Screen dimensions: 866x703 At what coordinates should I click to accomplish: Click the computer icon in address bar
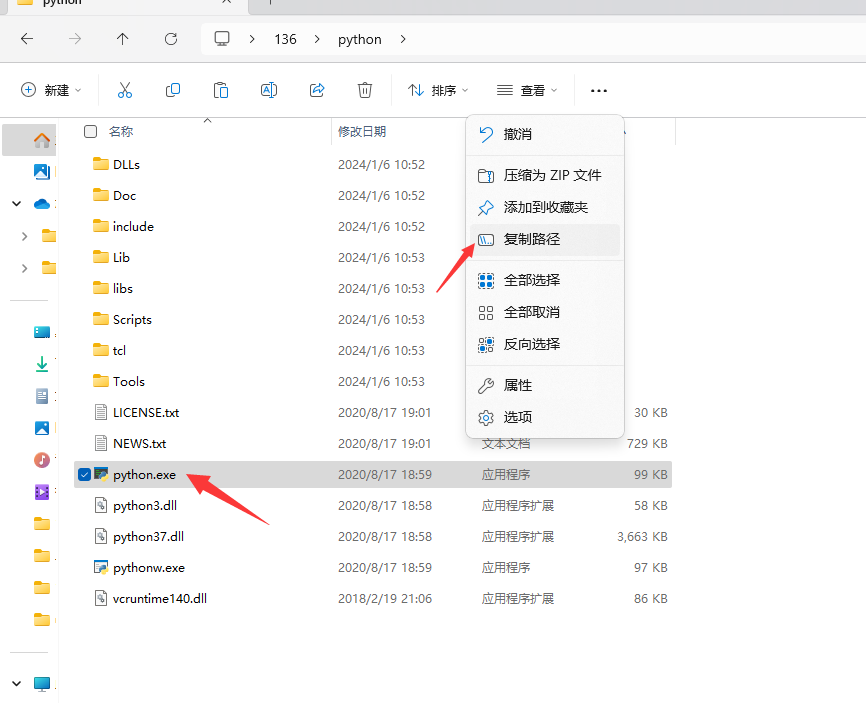coord(222,39)
